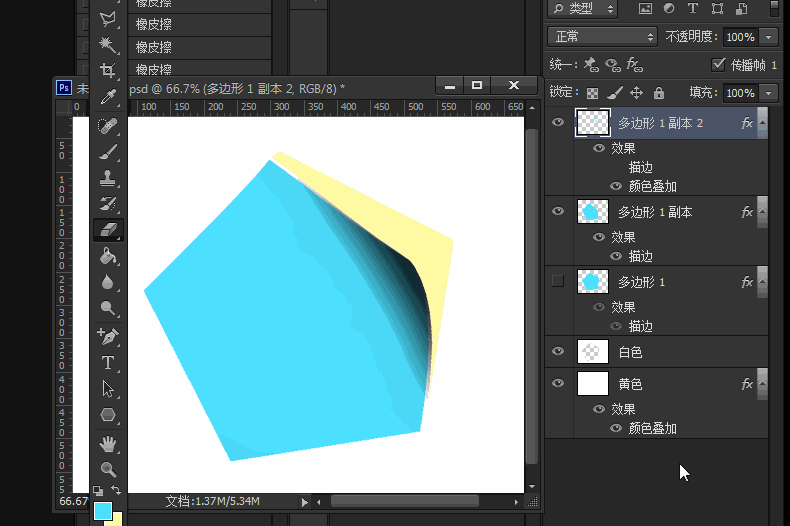Open the 类型 layer filter dropdown
This screenshot has height=526, width=790.
click(582, 8)
